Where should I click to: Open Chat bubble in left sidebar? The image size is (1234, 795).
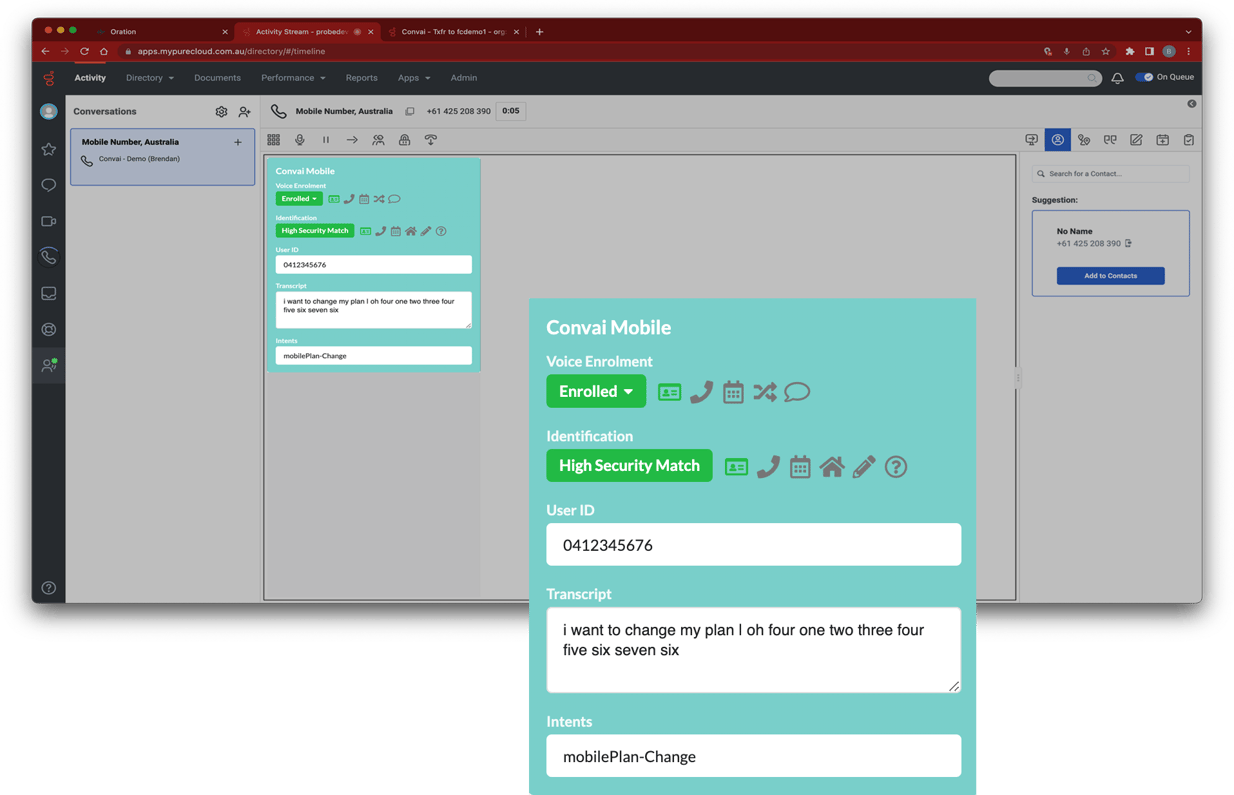coord(49,185)
